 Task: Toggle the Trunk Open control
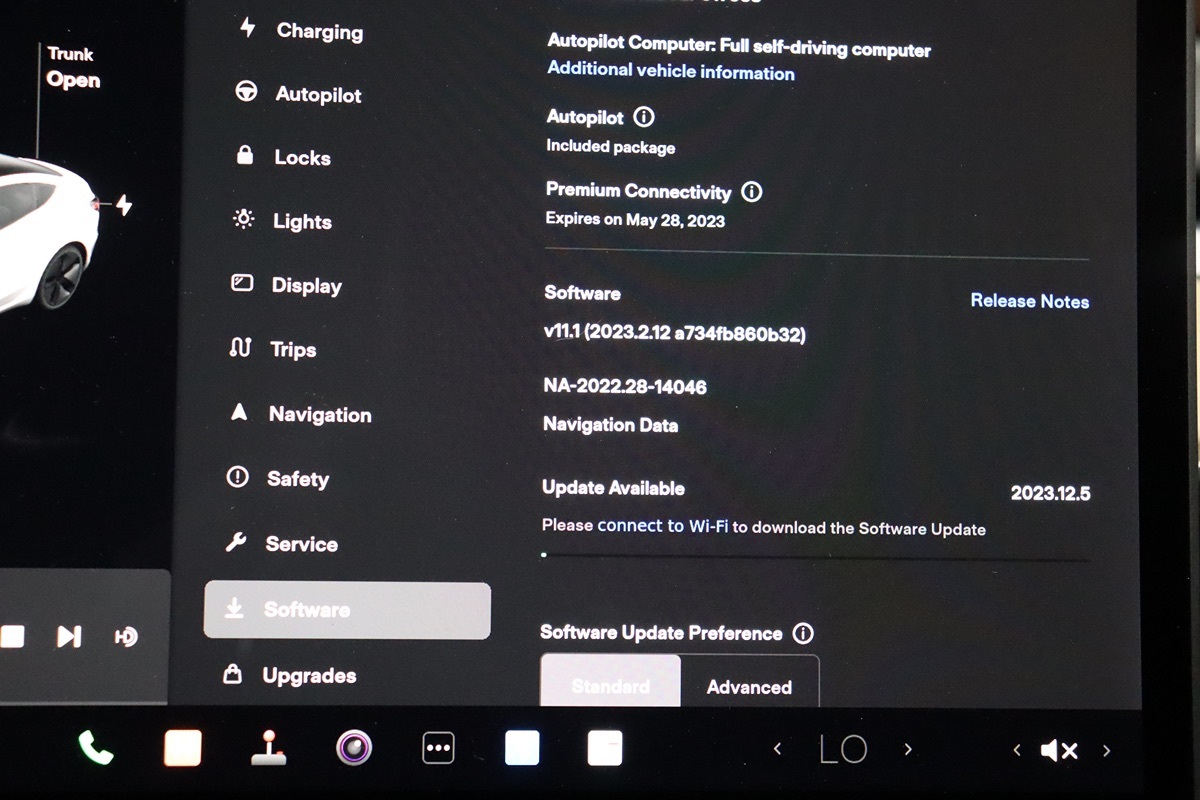[72, 68]
